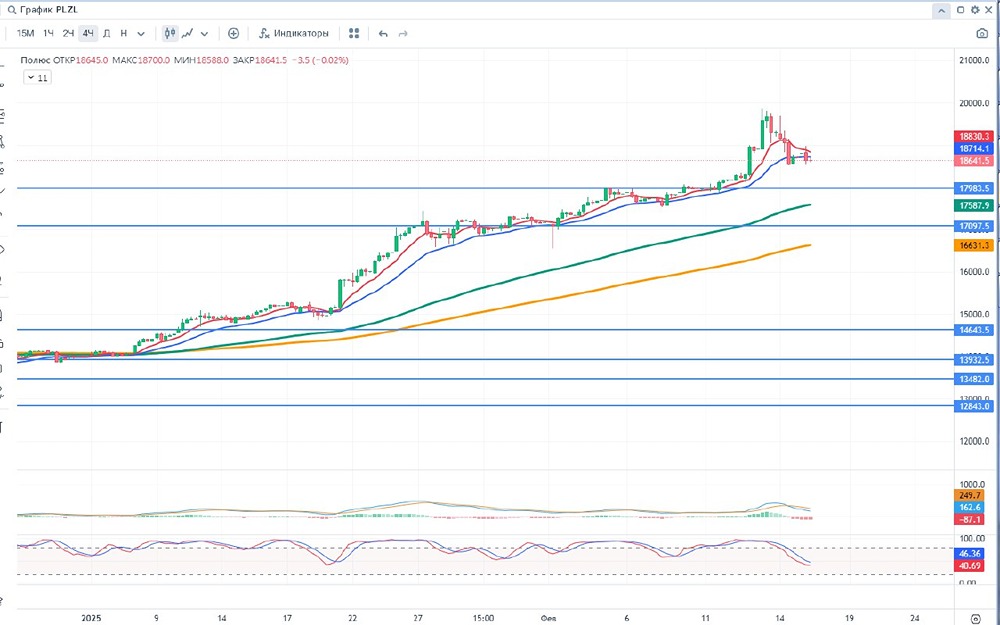
Task: Click the stochastic blue label 46.36
Action: (x=969, y=554)
